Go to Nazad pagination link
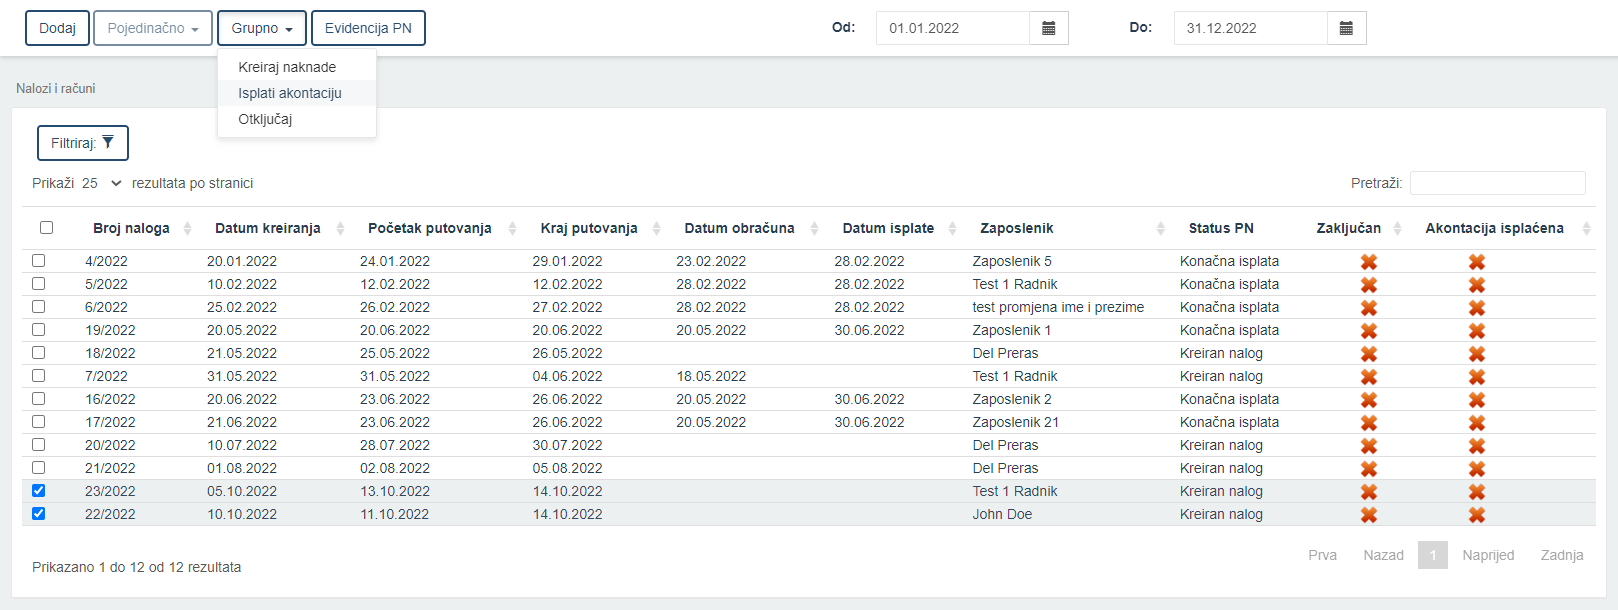 tap(1383, 555)
